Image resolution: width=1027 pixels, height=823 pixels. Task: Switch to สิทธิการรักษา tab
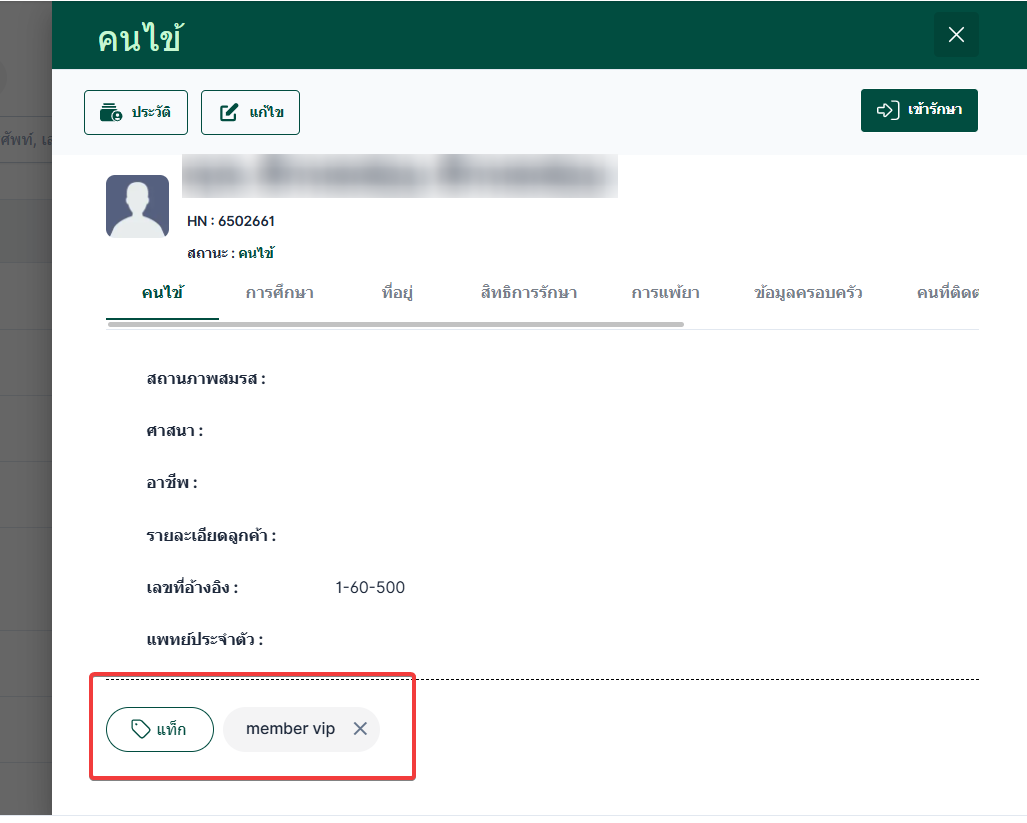(x=529, y=292)
